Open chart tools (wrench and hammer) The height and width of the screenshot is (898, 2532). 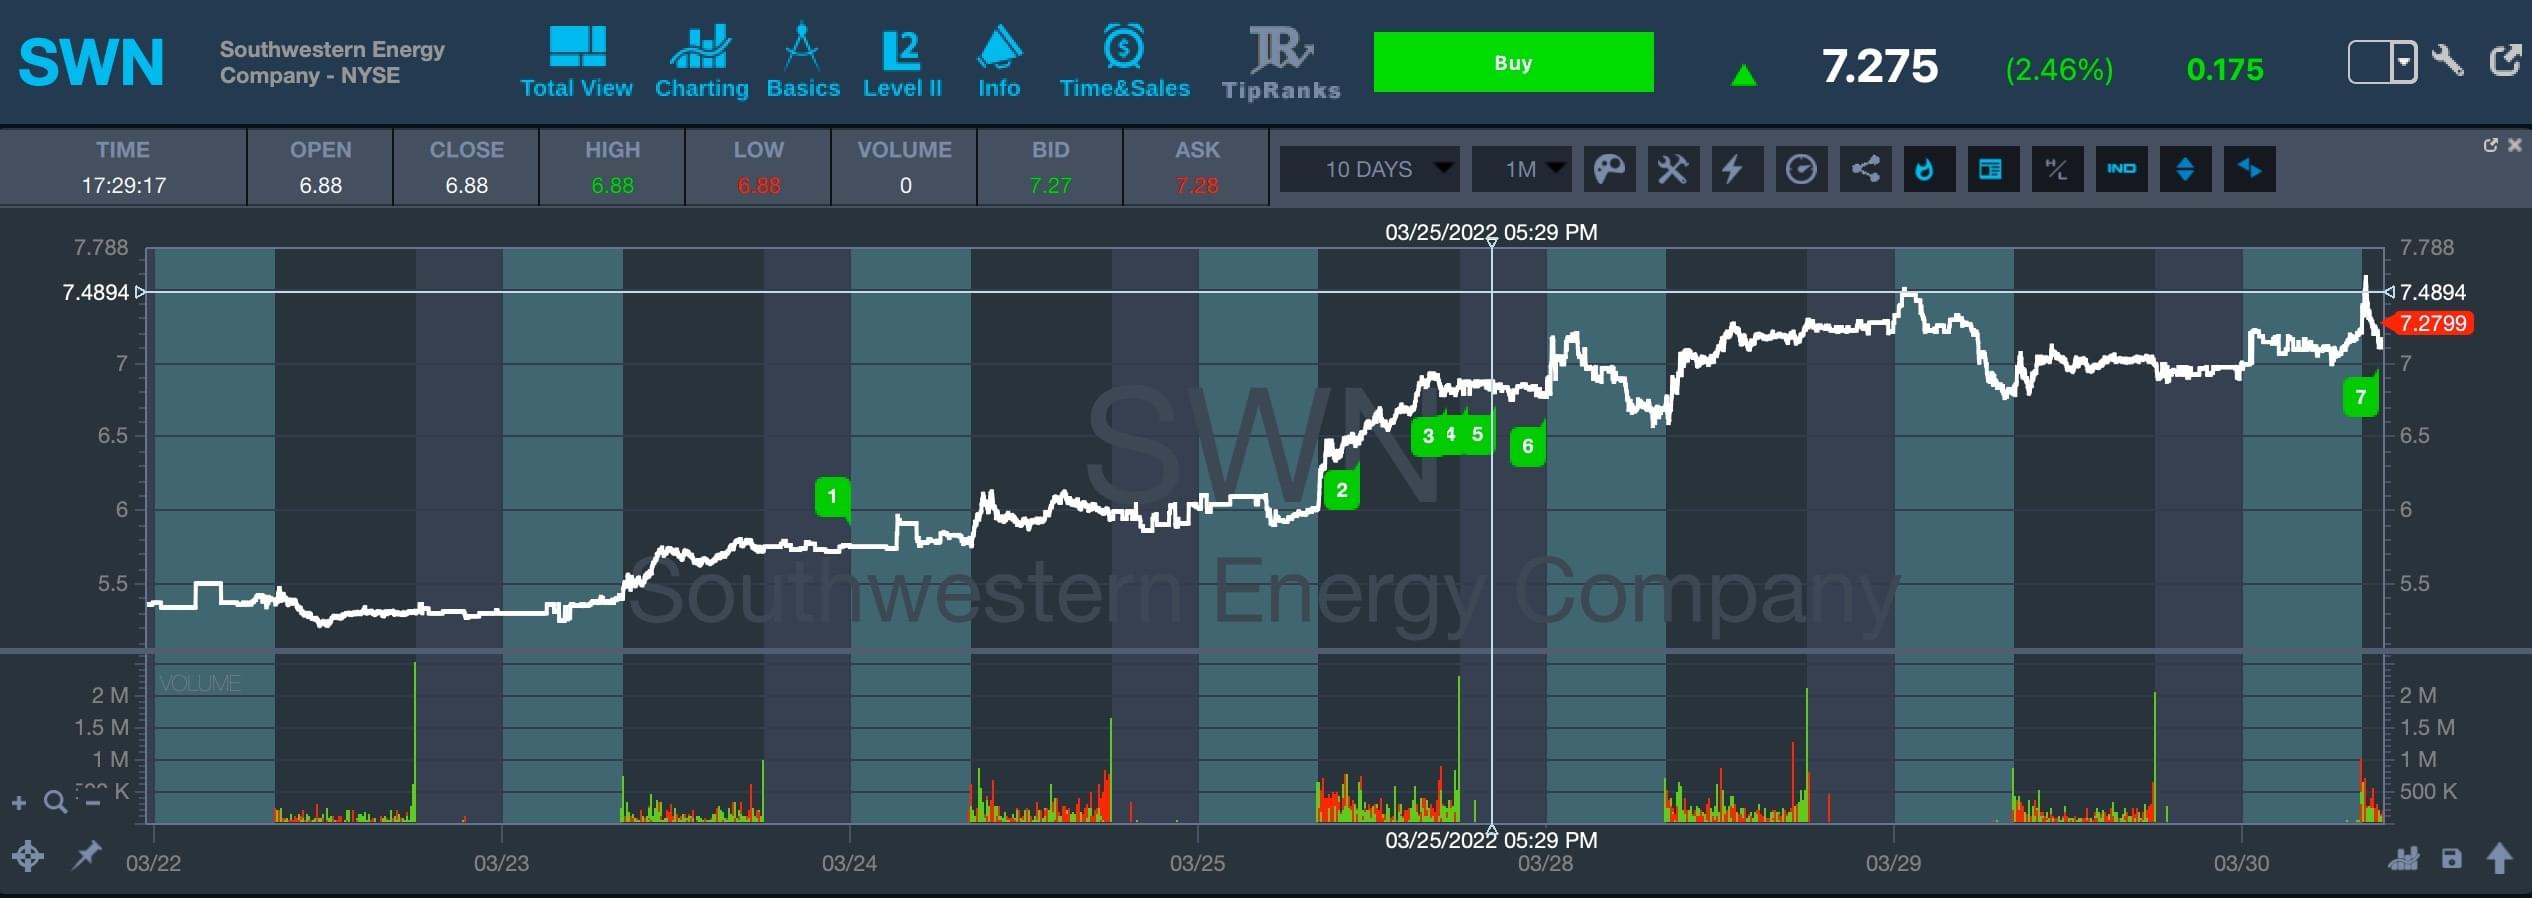click(x=1672, y=169)
